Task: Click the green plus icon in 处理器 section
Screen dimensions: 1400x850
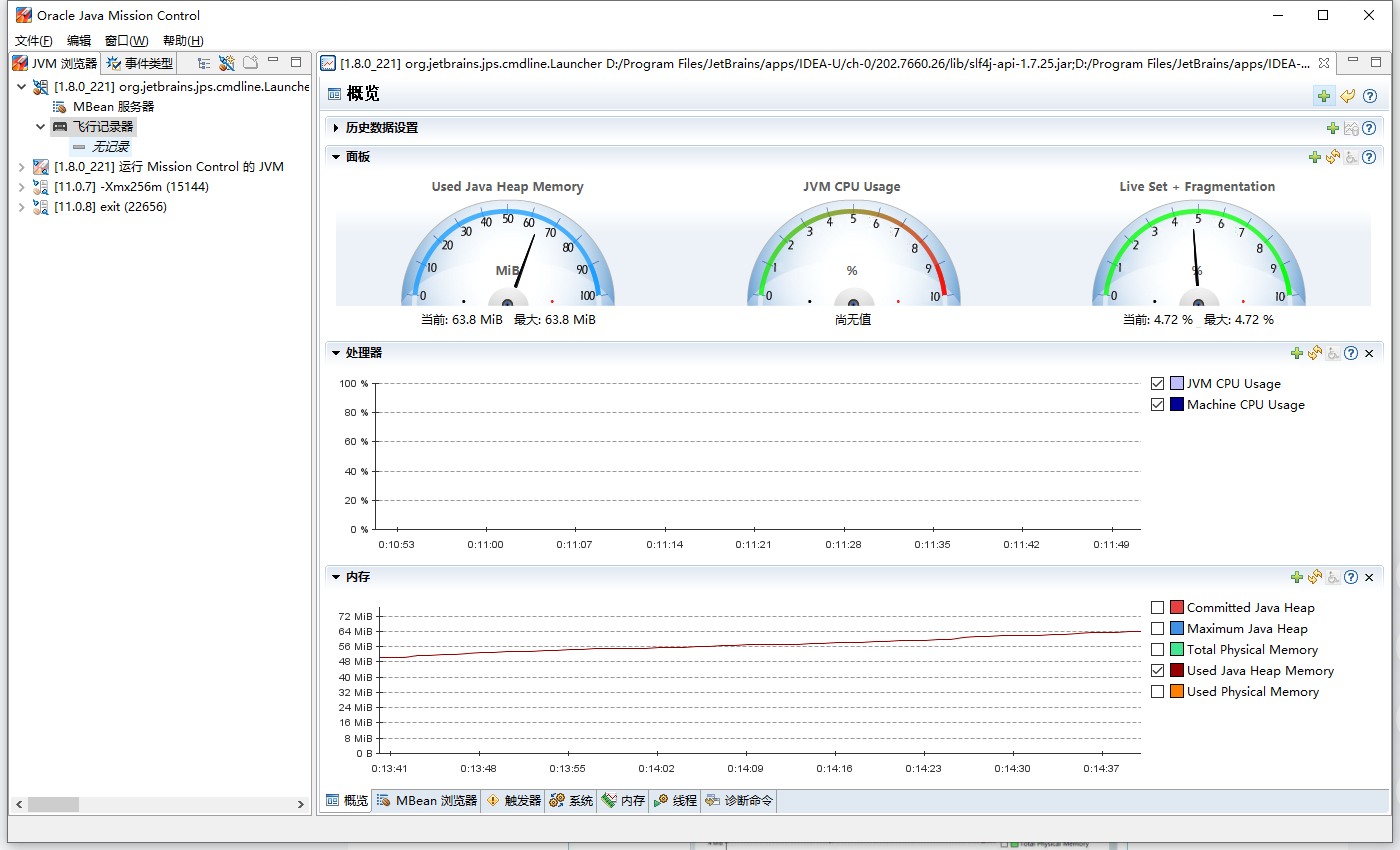Action: (1297, 353)
